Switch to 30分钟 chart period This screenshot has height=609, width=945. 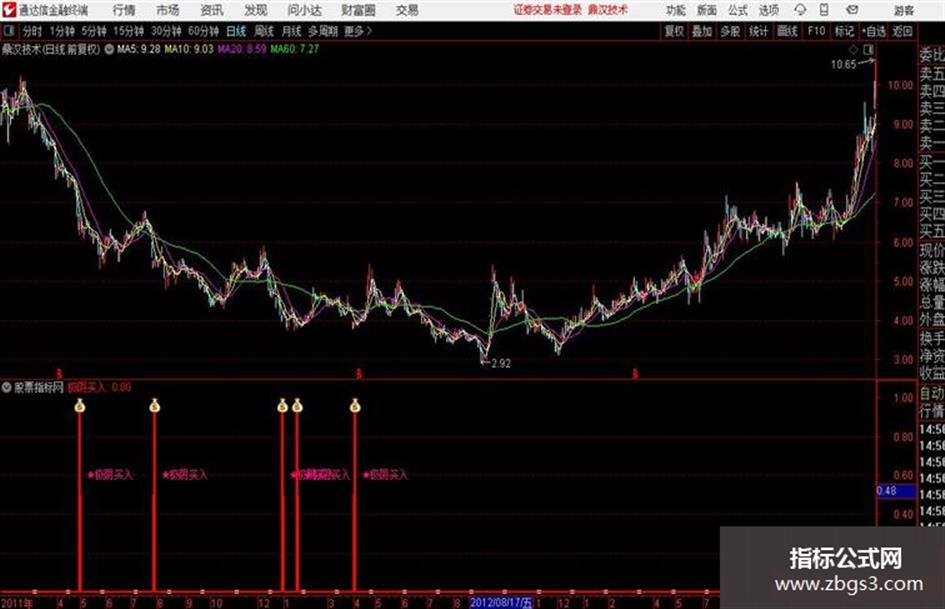coord(166,31)
